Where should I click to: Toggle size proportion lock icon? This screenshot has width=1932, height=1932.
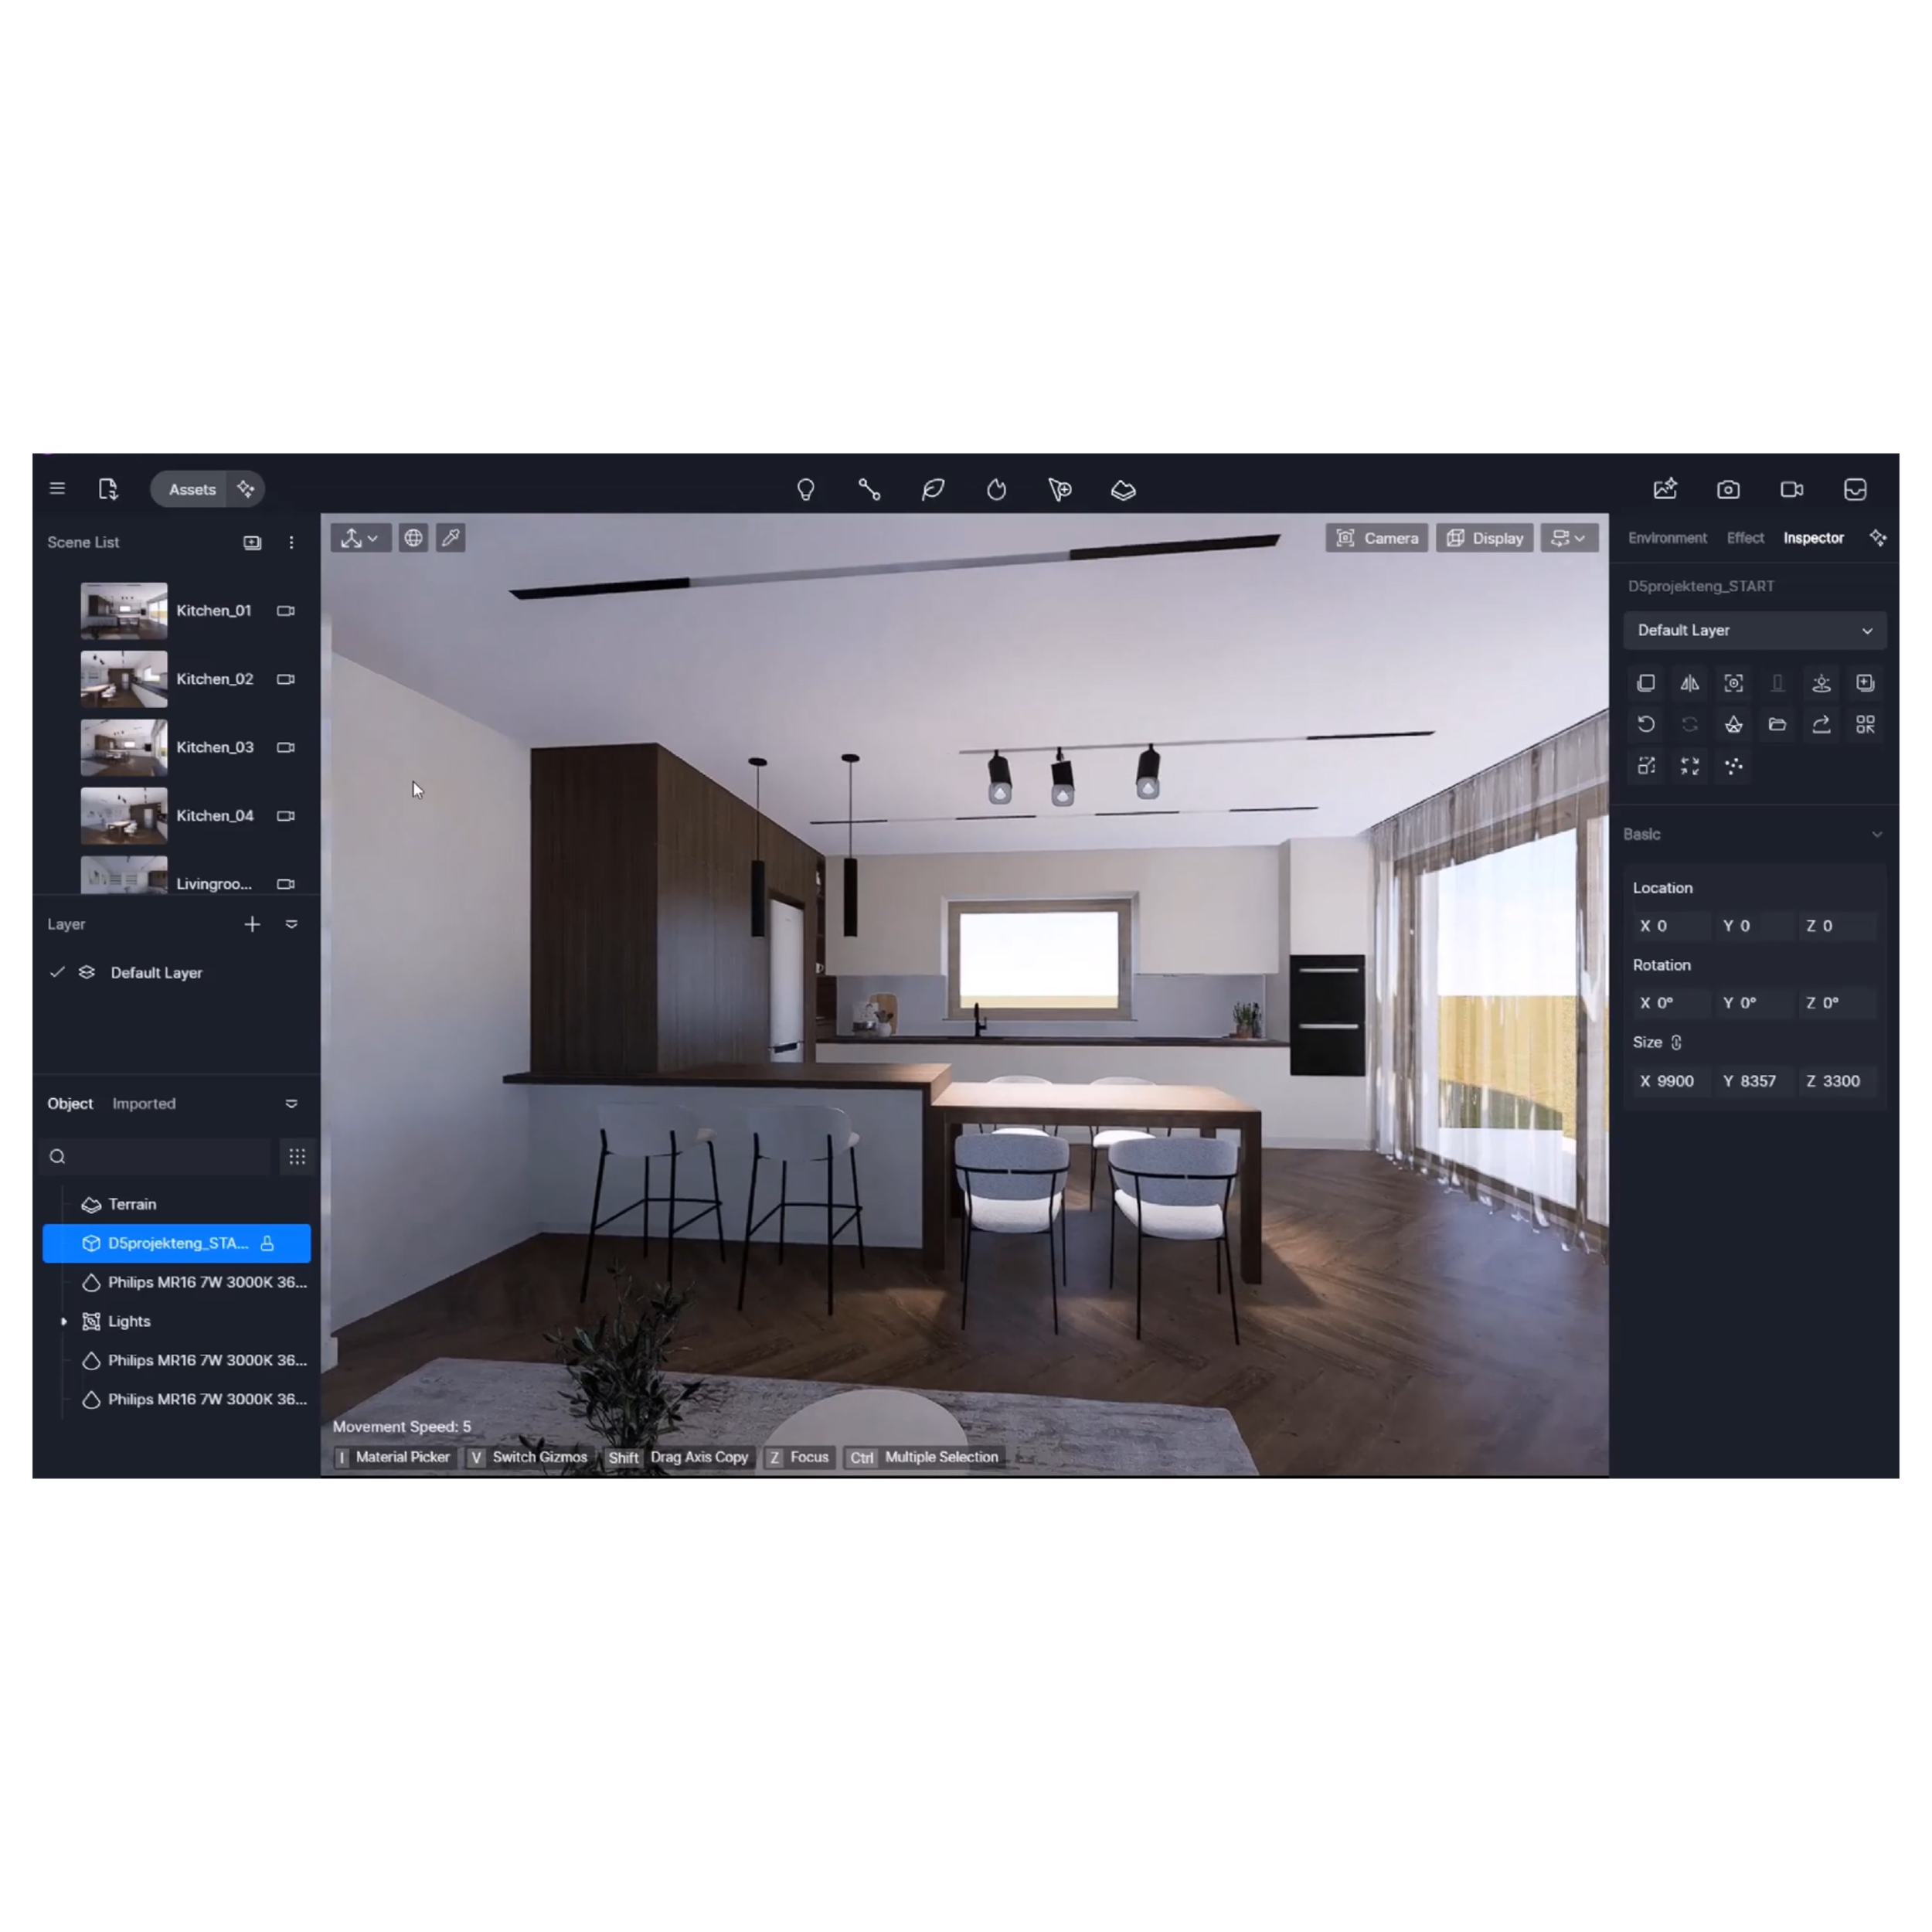1676,1042
